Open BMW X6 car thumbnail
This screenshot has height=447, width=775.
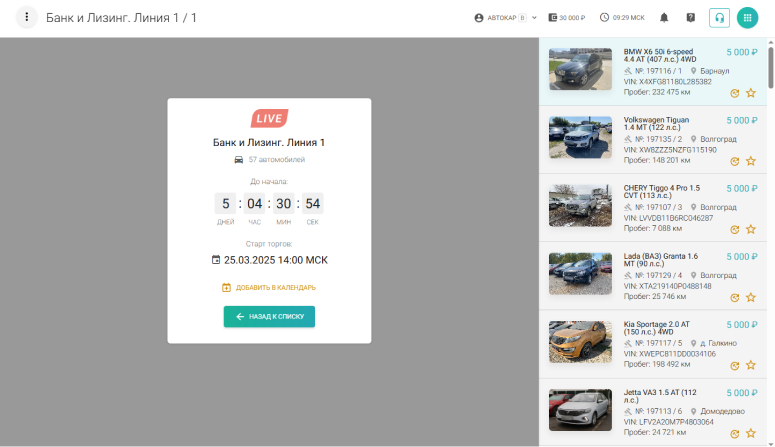point(580,70)
